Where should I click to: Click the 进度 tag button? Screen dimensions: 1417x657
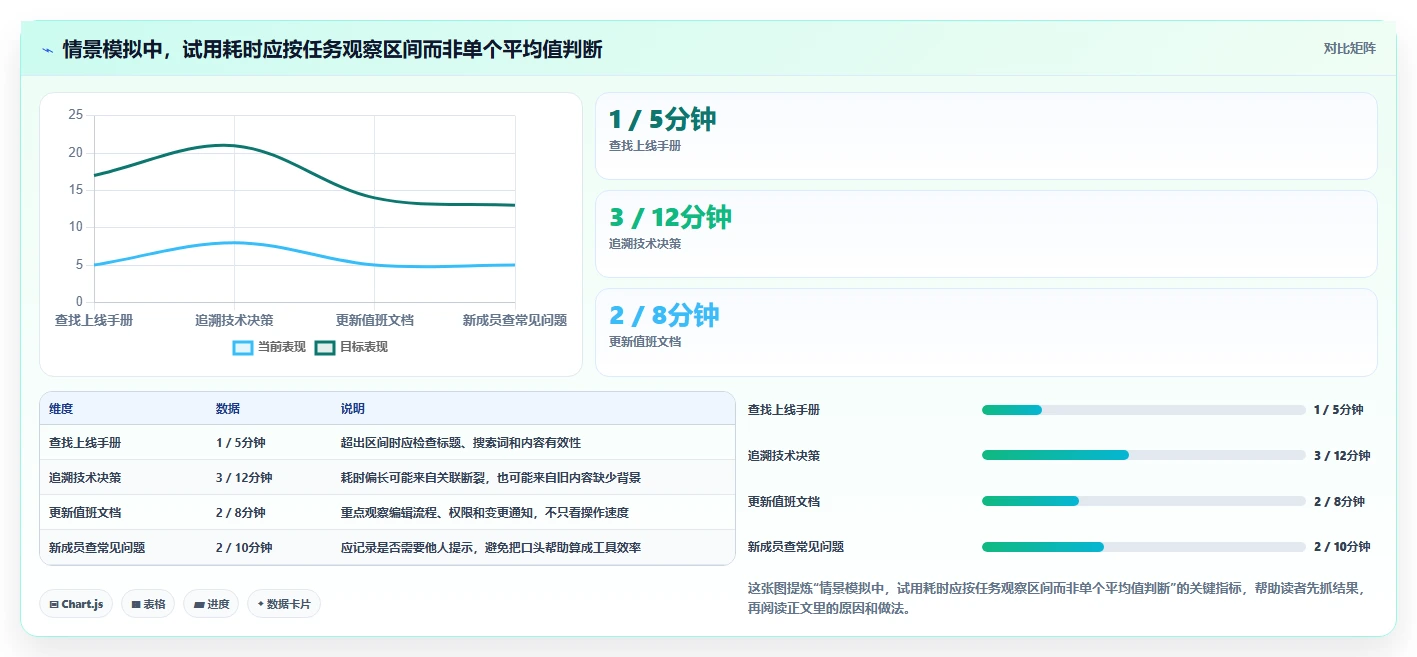211,604
